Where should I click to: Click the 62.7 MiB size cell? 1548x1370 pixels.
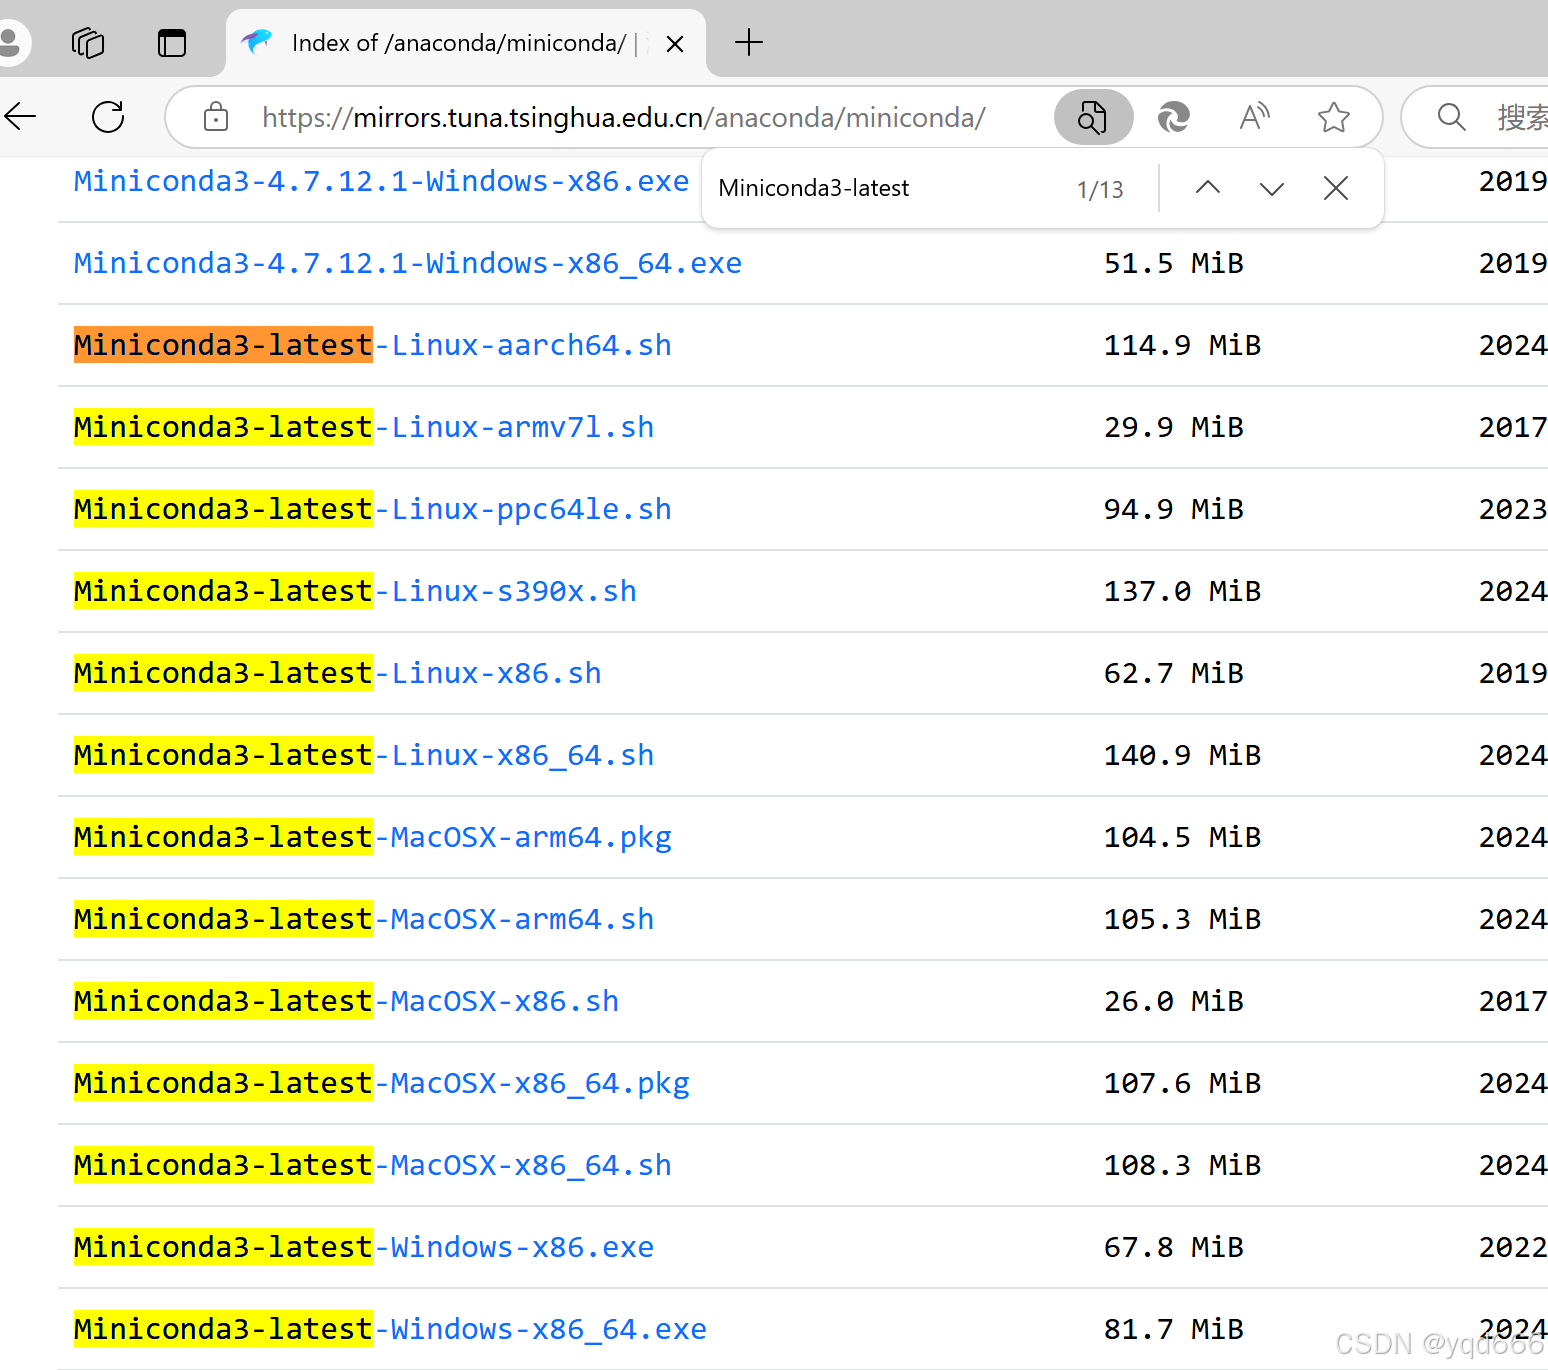(1174, 673)
